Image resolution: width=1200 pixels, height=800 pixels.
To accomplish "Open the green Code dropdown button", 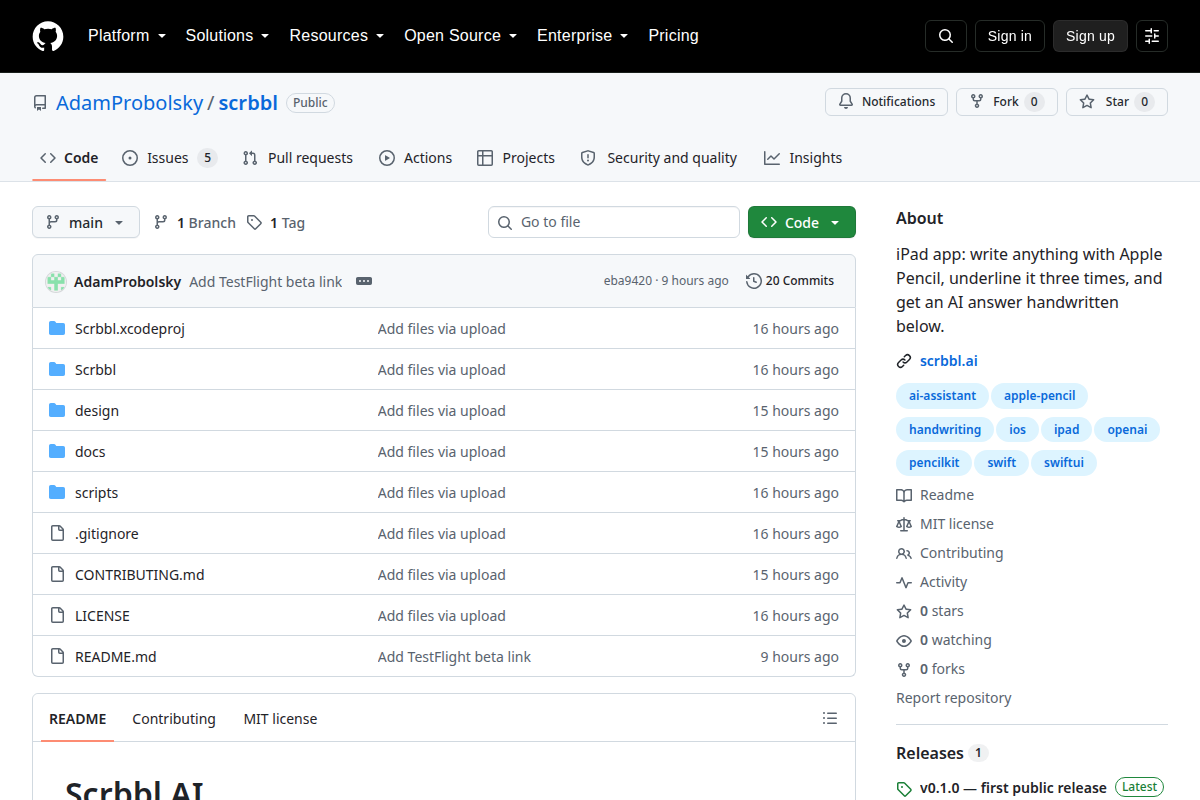I will coord(802,222).
